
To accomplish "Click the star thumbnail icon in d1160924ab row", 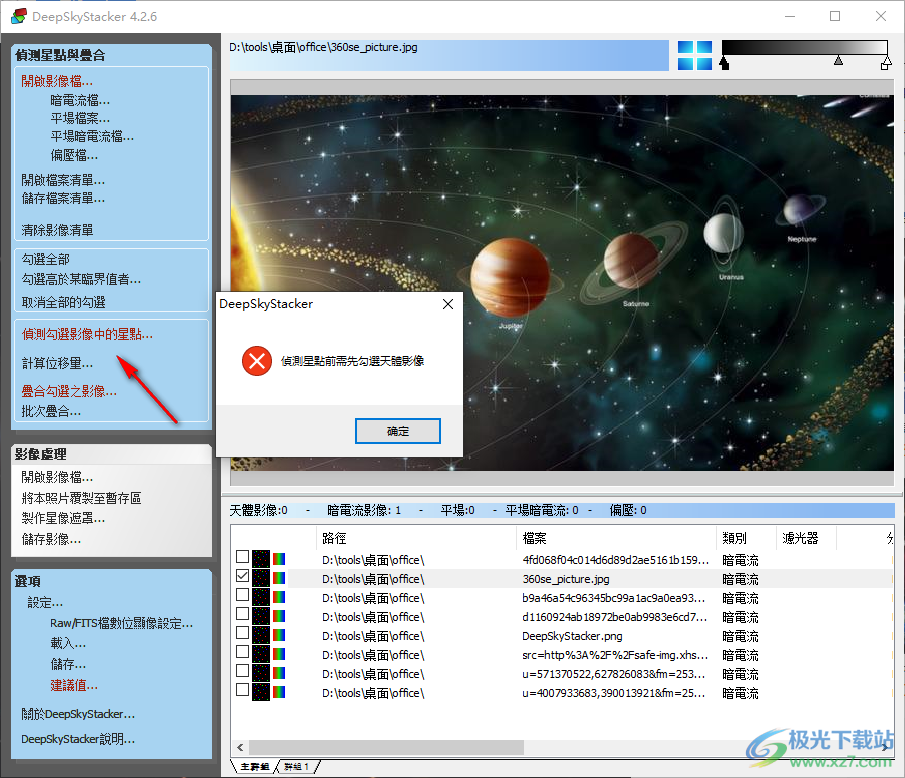I will 261,616.
